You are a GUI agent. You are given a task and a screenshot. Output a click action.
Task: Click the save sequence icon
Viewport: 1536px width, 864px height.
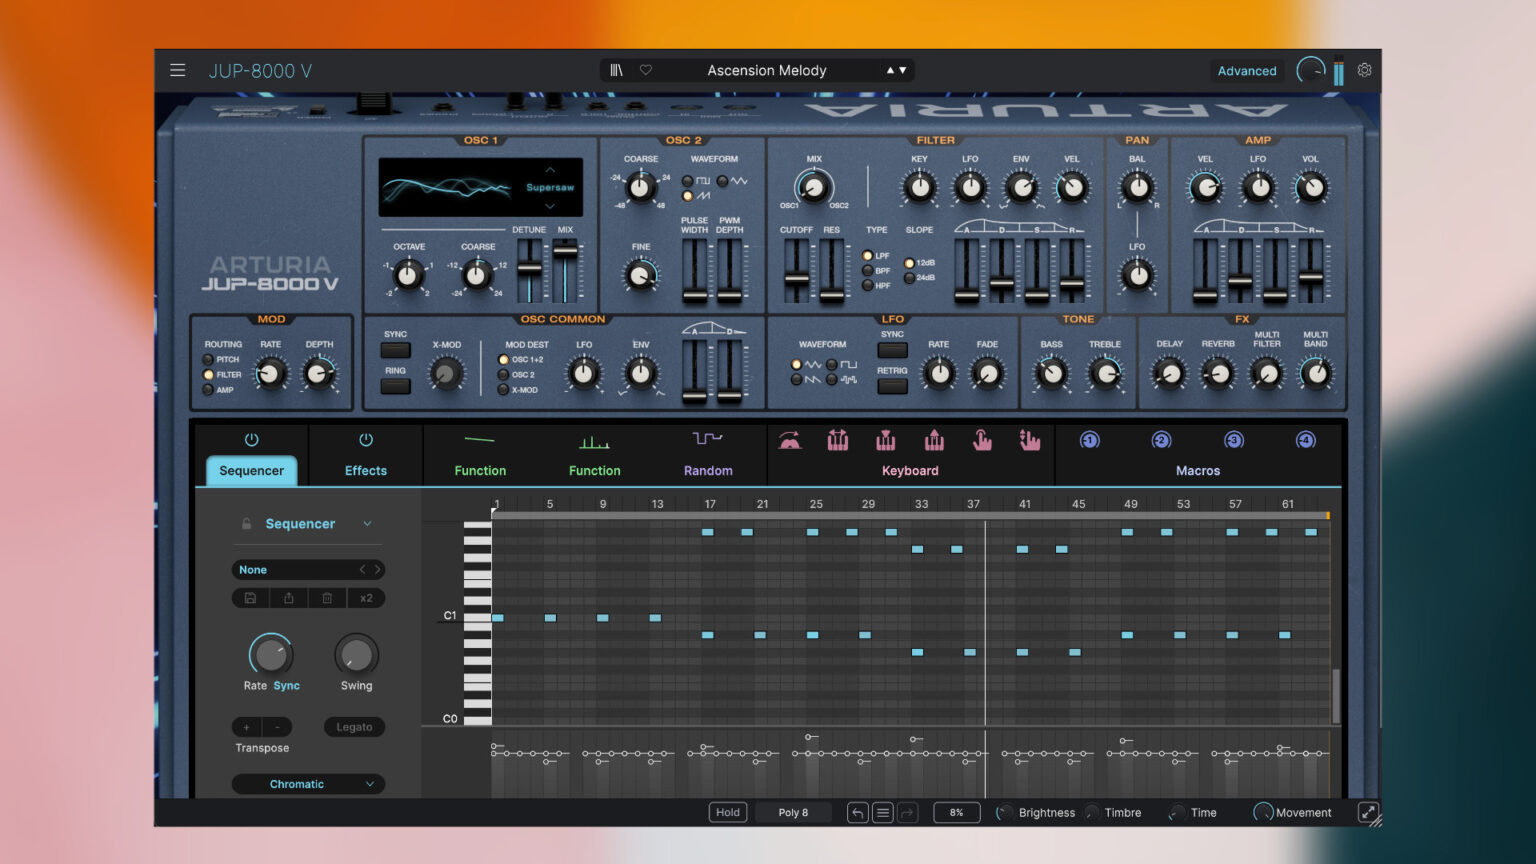[249, 597]
